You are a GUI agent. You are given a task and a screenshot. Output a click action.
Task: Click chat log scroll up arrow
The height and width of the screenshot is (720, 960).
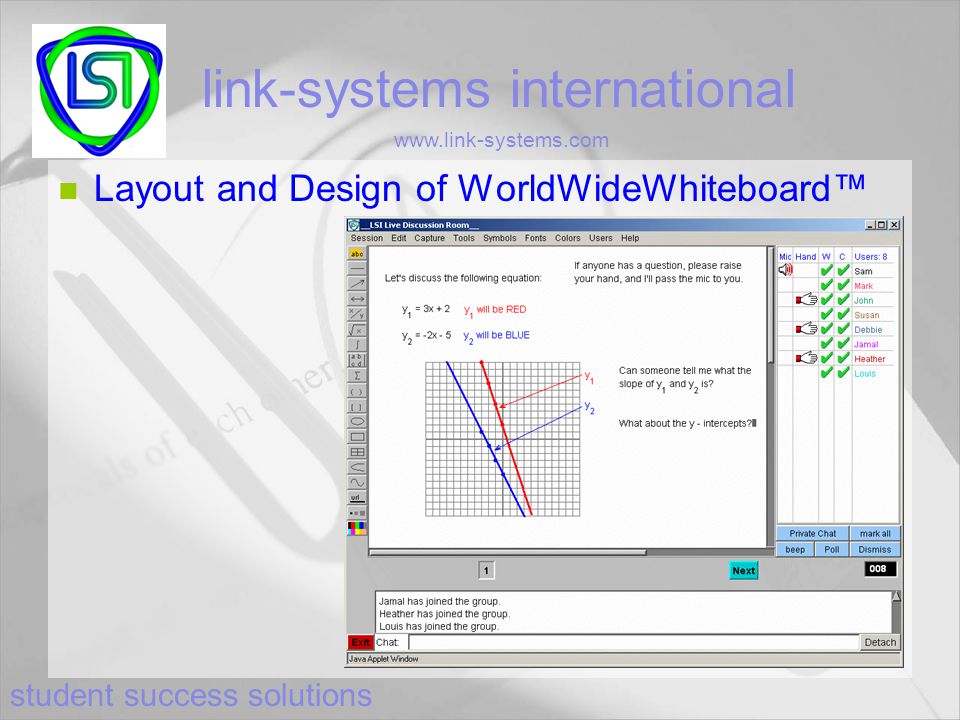[896, 596]
